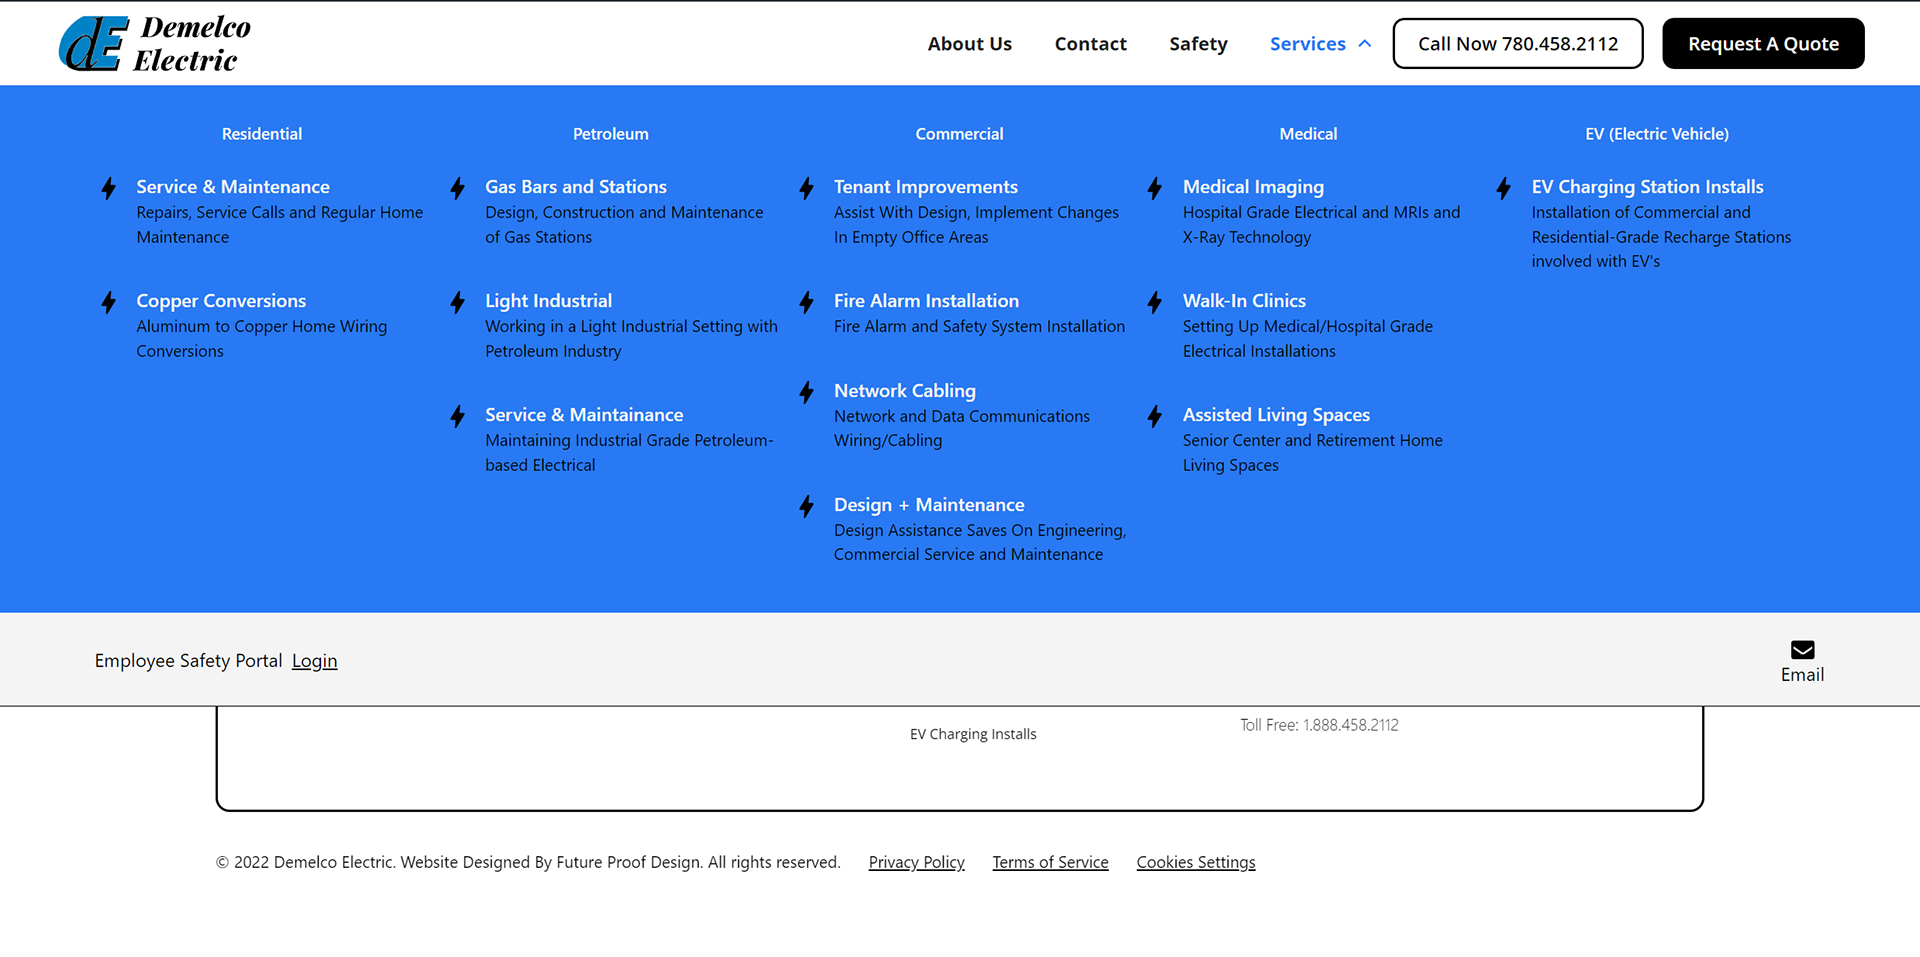This screenshot has height=957, width=1920.
Task: Click the Email label text
Action: click(1802, 675)
